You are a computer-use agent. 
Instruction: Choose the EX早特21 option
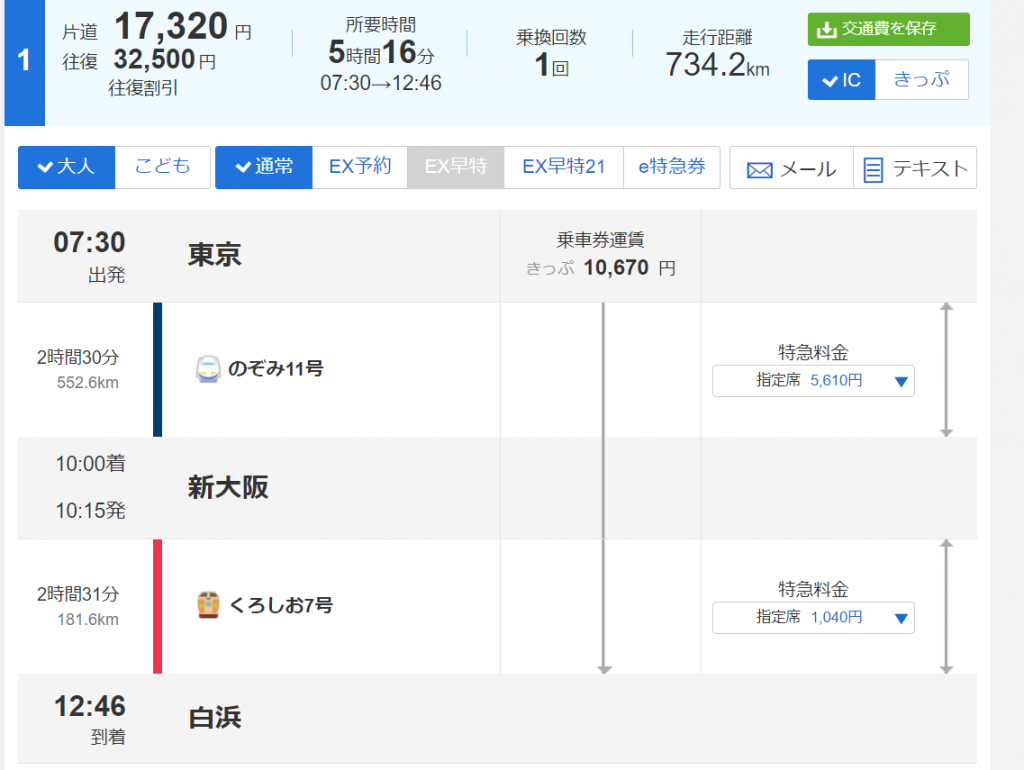tap(564, 167)
